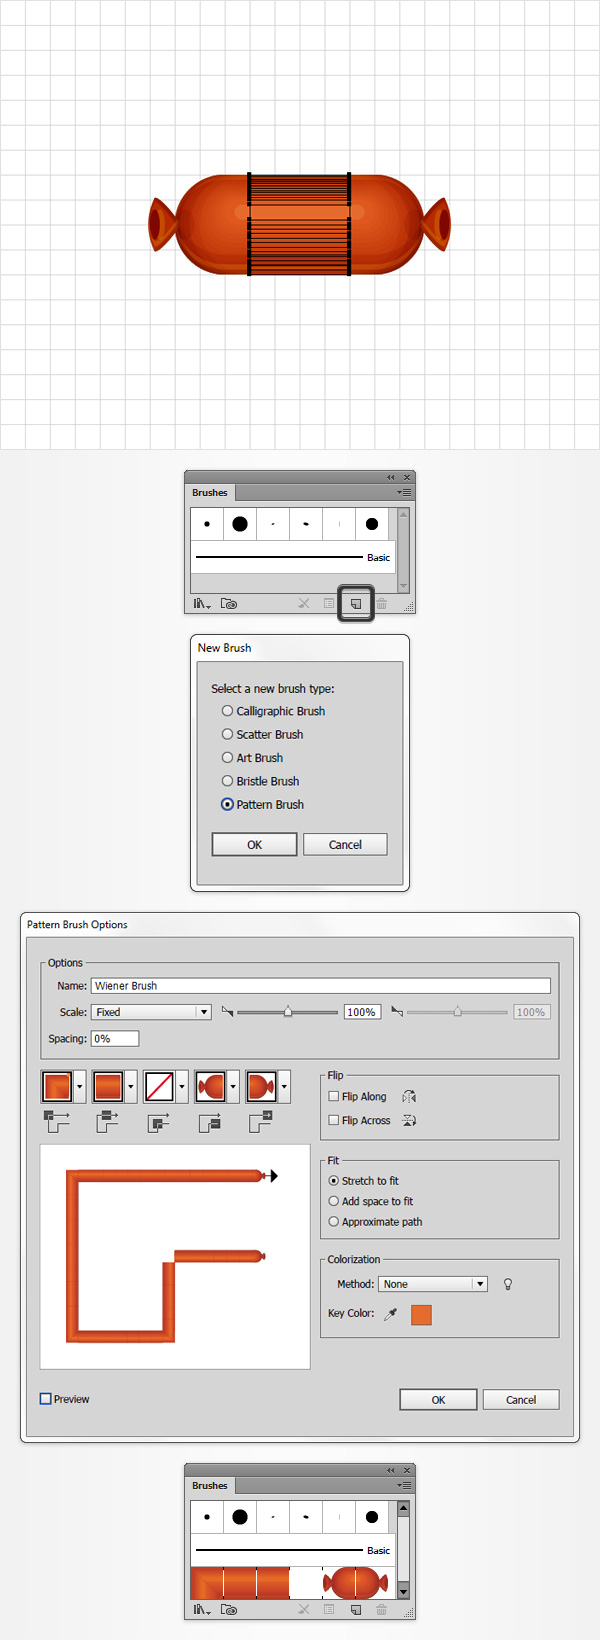The image size is (600, 1640).
Task: Toggle the Preview checkbox
Action: 45,1399
